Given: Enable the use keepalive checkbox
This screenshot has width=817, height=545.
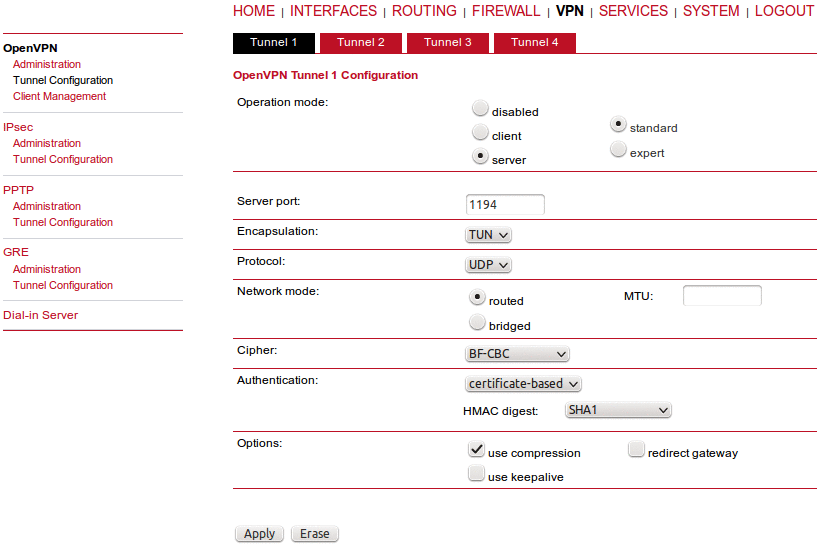Looking at the screenshot, I should click(x=476, y=473).
